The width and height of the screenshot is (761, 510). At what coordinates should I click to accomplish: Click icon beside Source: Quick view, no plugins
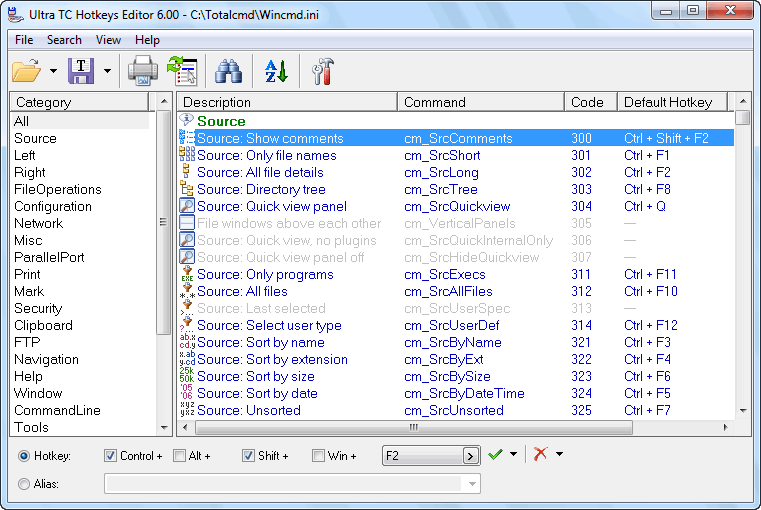coord(187,240)
